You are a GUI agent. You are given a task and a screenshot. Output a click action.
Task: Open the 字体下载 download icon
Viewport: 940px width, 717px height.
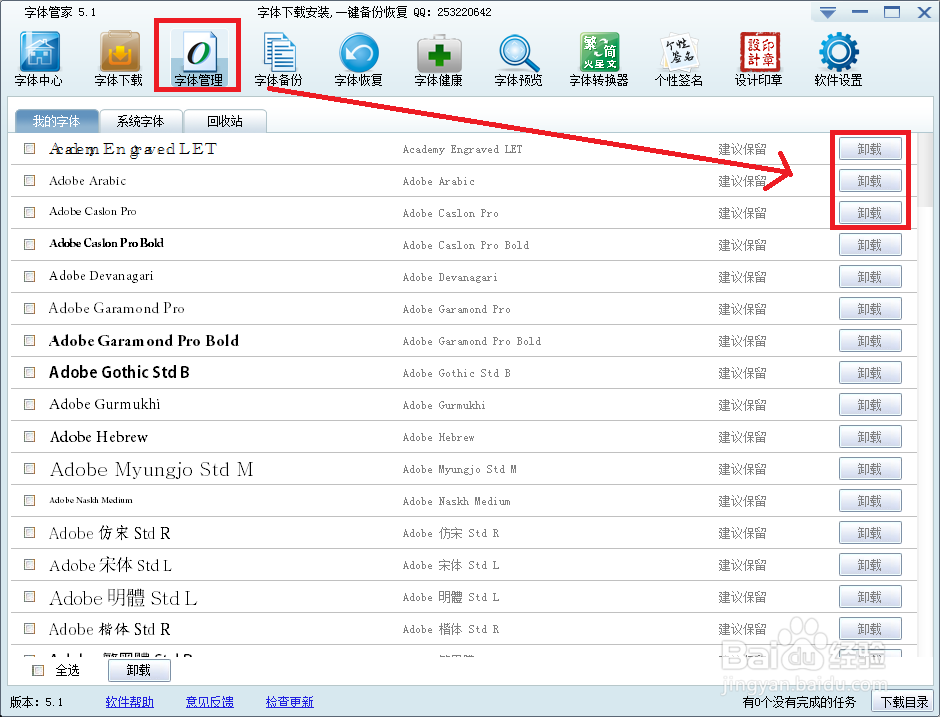coord(119,59)
